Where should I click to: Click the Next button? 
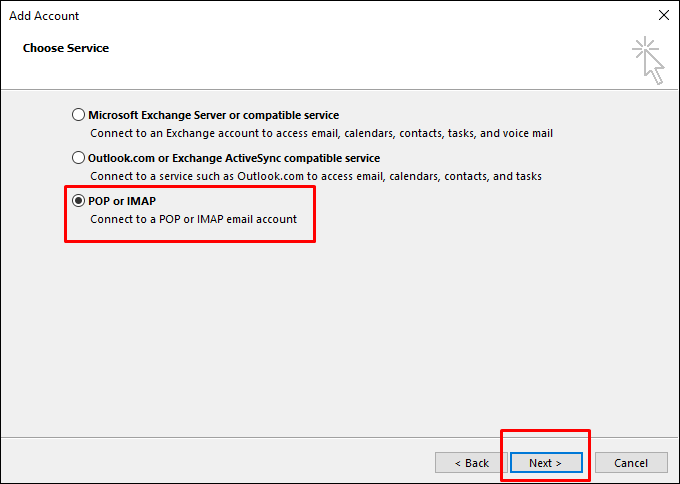[x=545, y=463]
